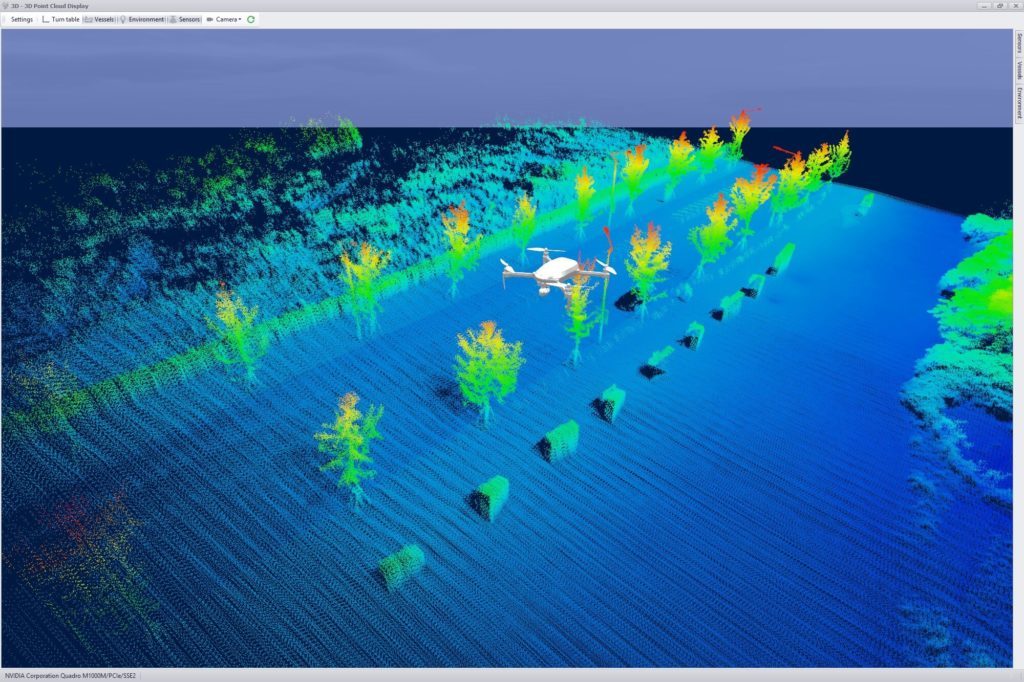Toggle the Sensors toolbar button

[x=185, y=19]
